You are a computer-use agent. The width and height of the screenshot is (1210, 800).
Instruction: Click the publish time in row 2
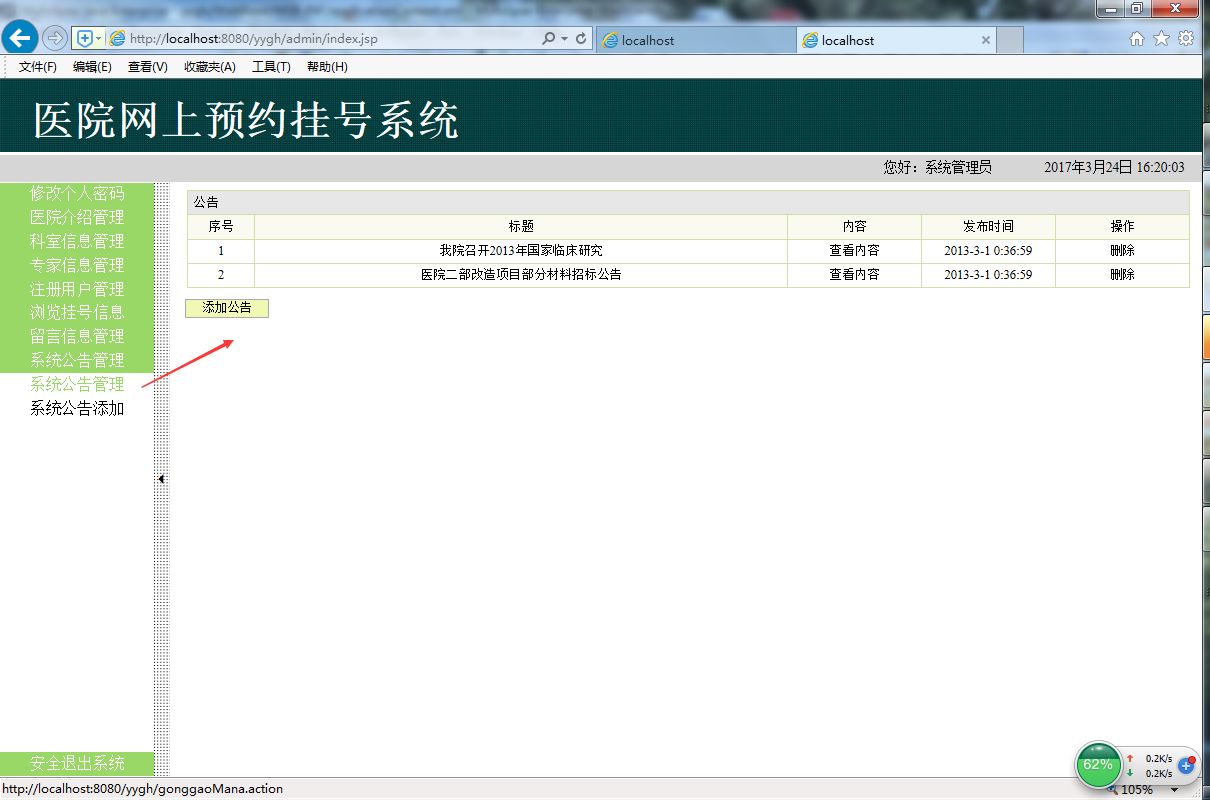[988, 275]
